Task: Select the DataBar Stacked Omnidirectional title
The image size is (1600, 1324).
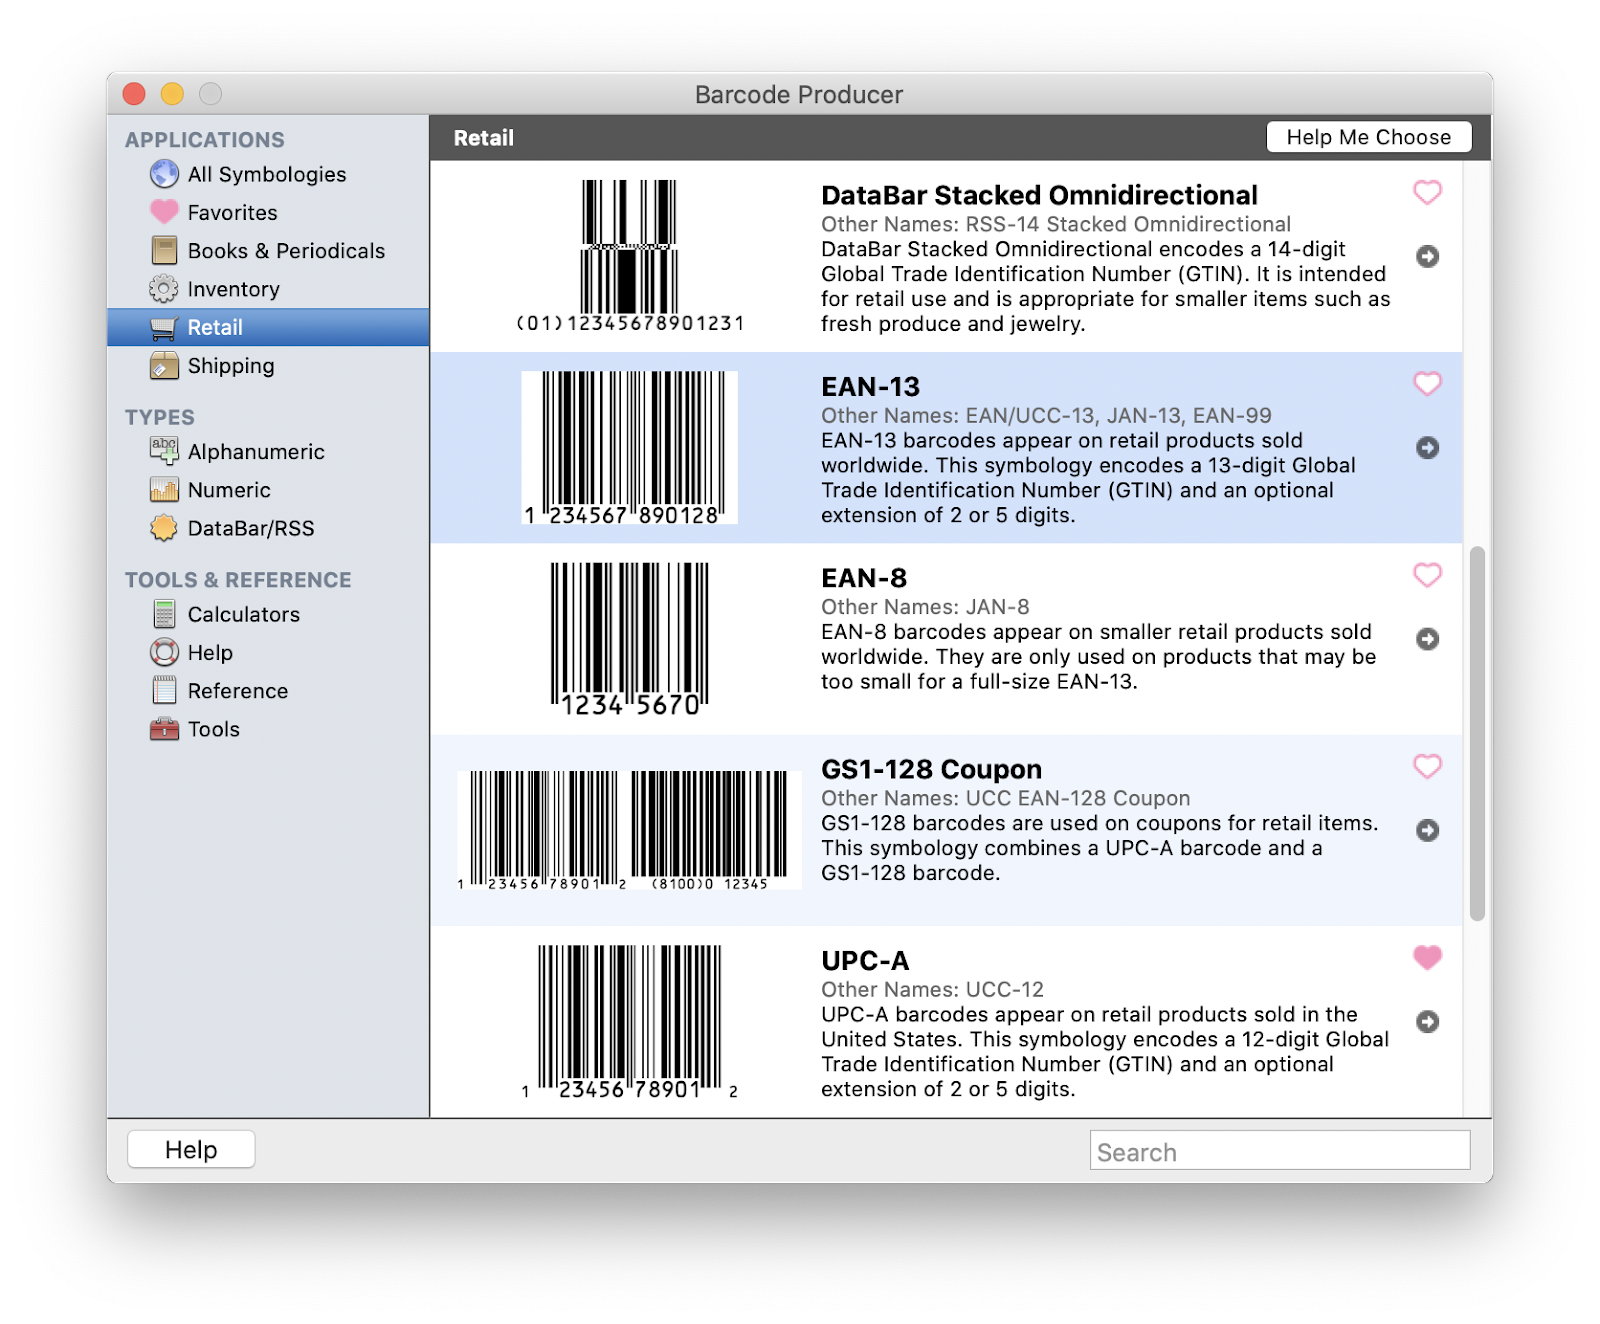Action: coord(1039,195)
